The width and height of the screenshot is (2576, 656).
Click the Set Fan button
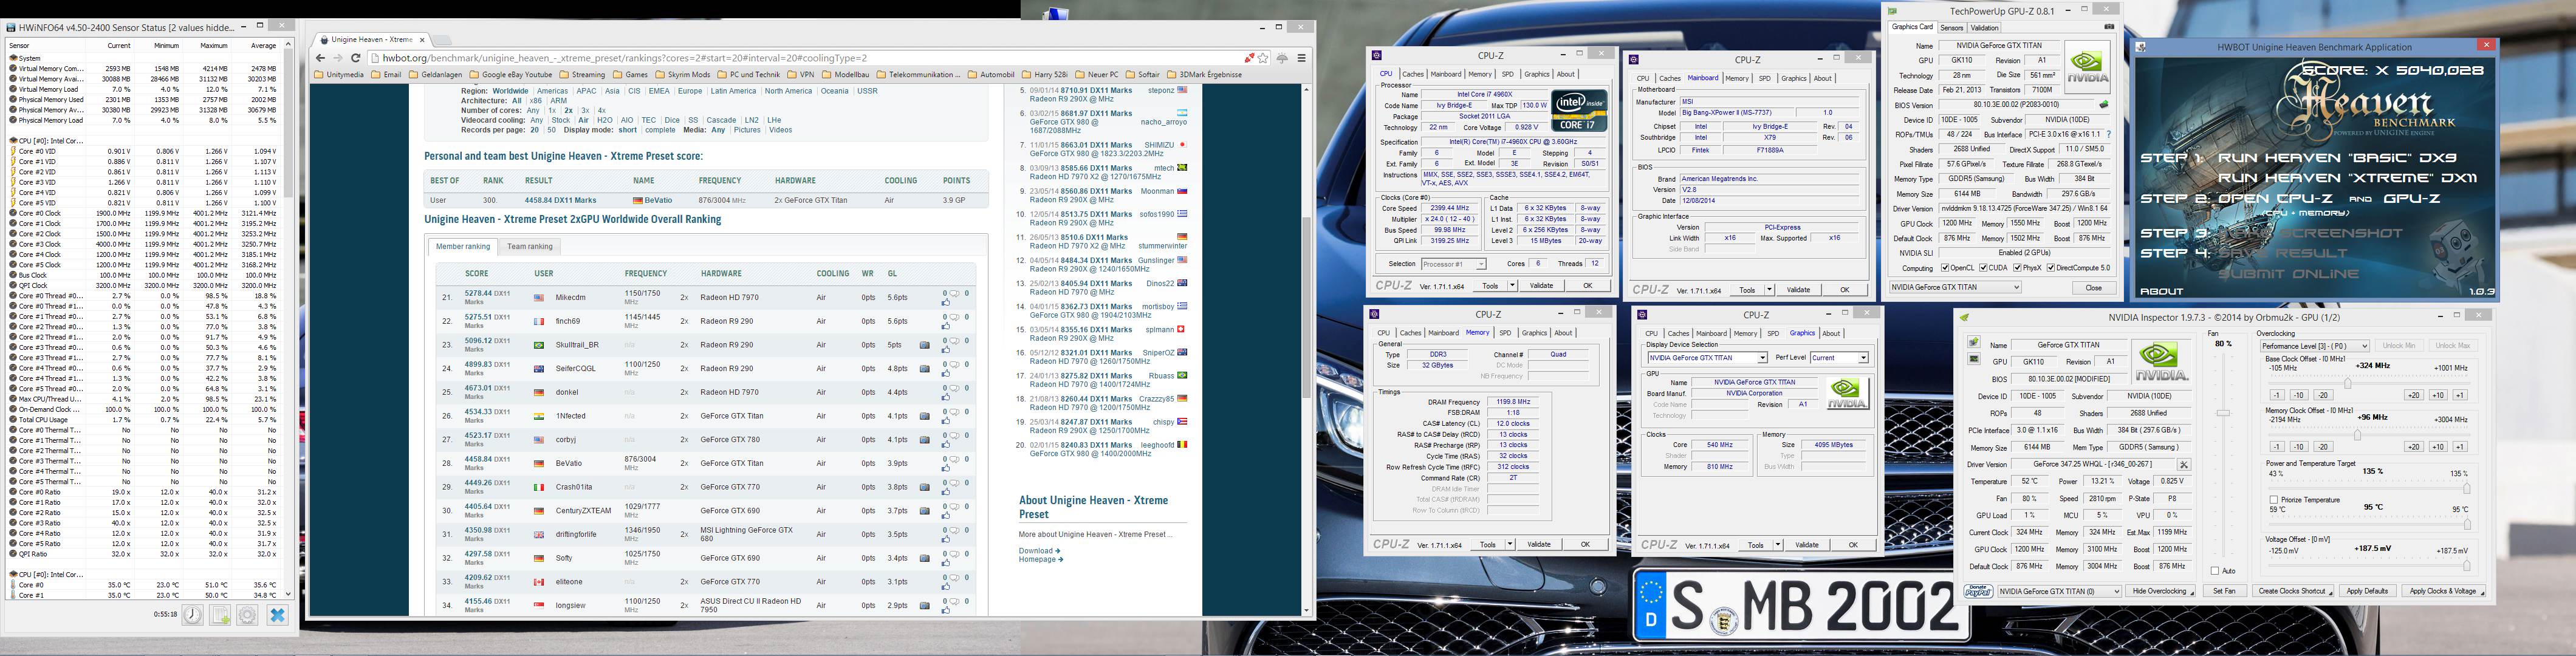[2224, 591]
